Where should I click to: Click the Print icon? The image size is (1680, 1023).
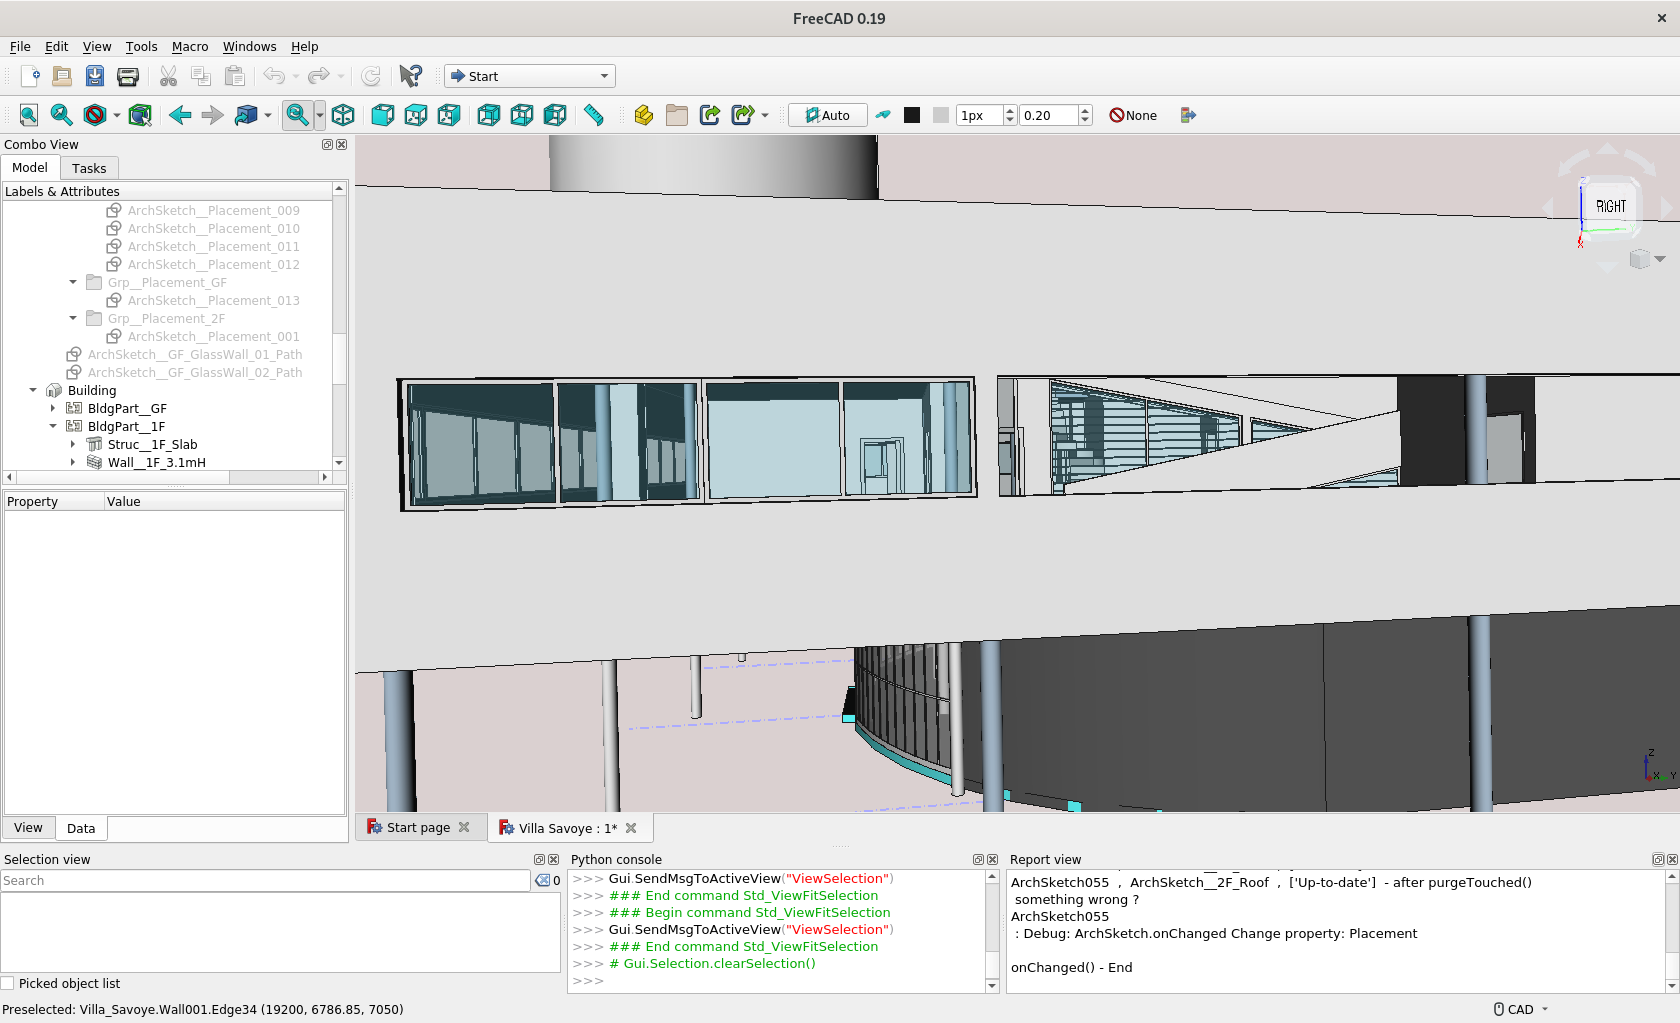pos(128,76)
